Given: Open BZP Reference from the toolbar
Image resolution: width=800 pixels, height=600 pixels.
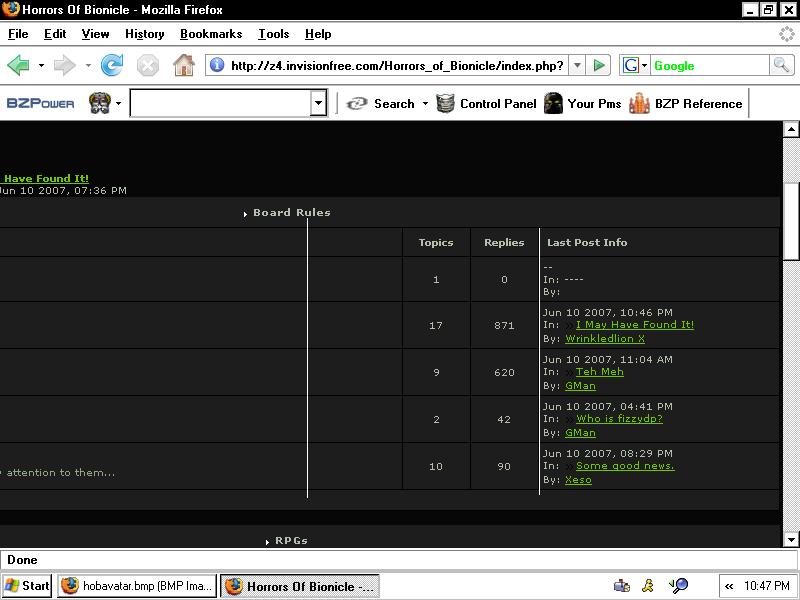Looking at the screenshot, I should [x=686, y=104].
